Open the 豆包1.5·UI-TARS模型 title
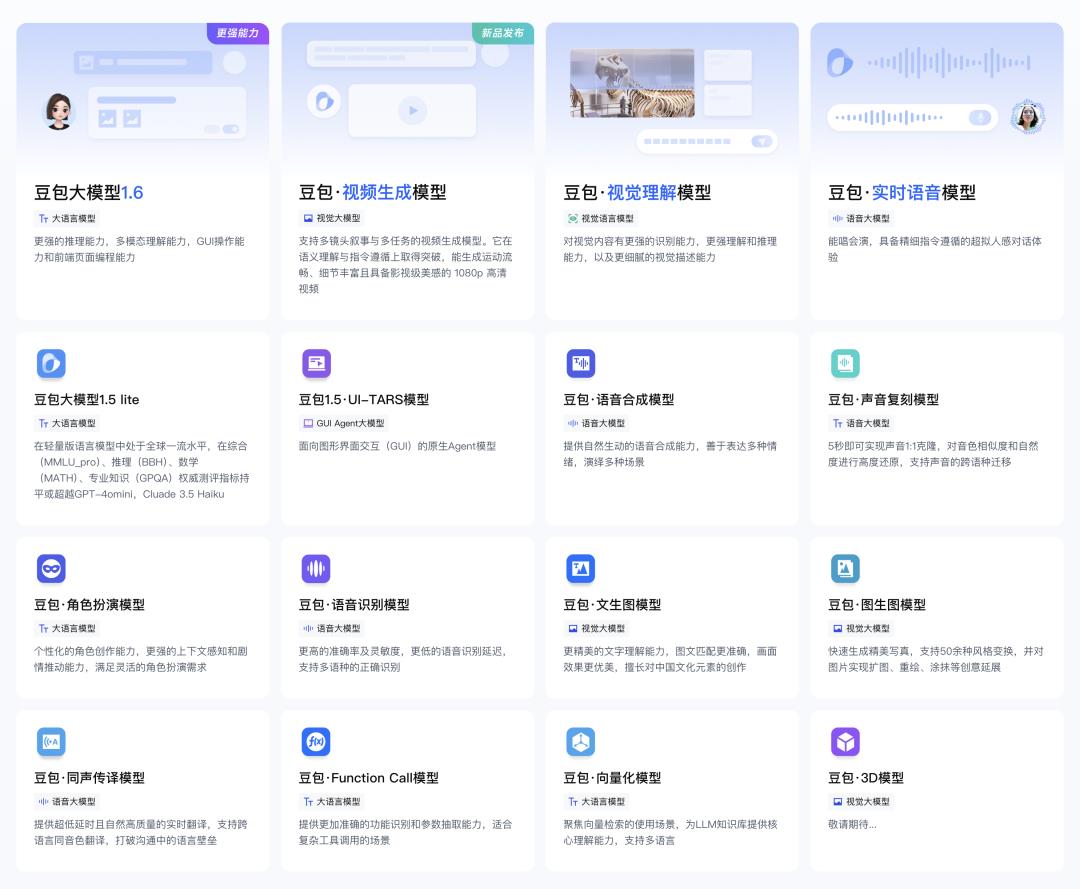 364,399
